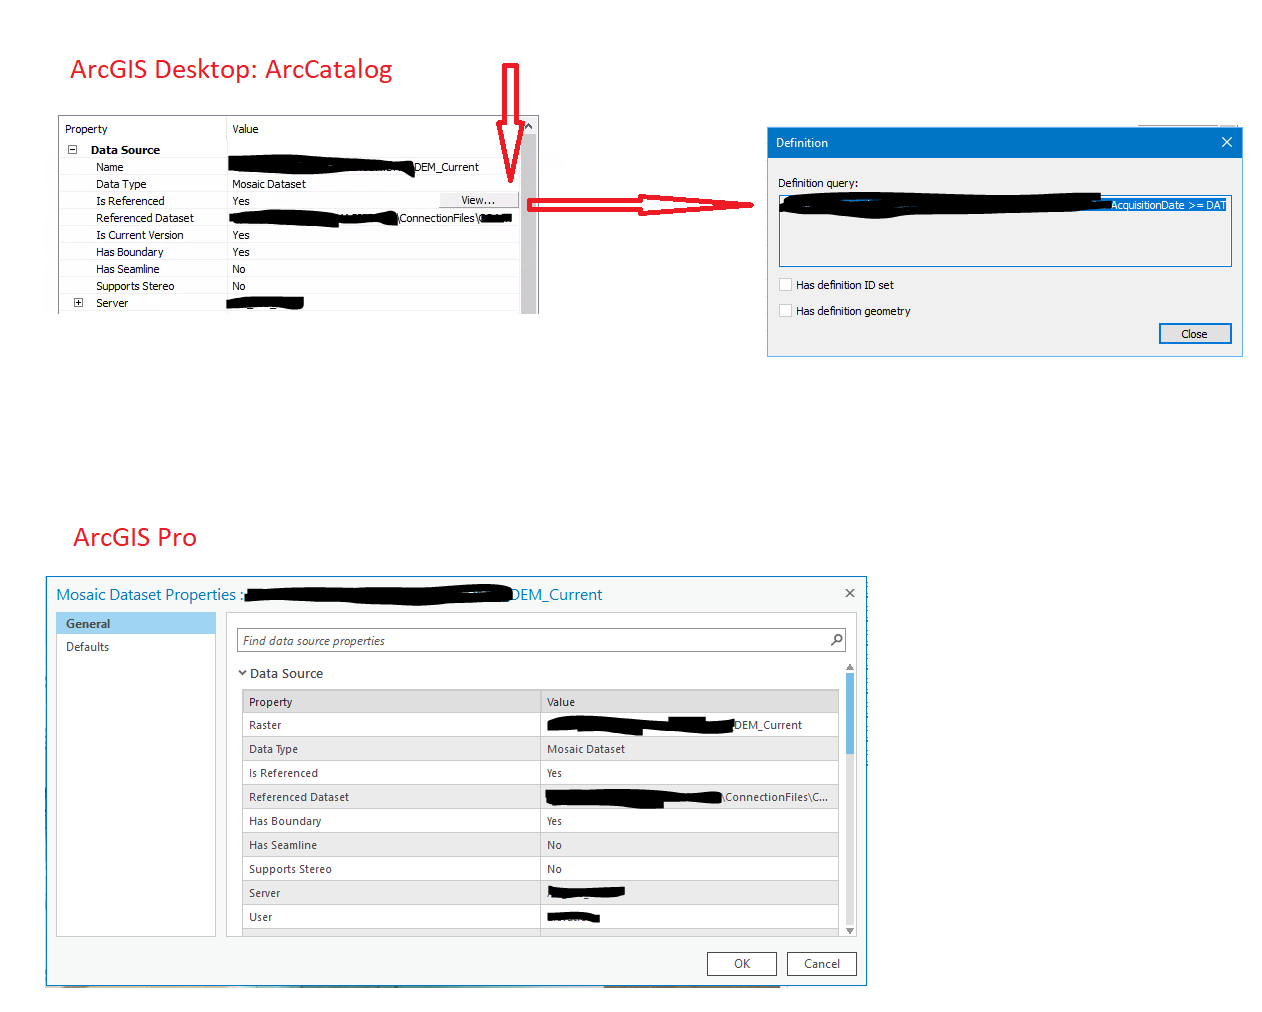The height and width of the screenshot is (1012, 1262).
Task: Select the Supports Stereo row in ArcGIS Pro
Action: [x=540, y=869]
